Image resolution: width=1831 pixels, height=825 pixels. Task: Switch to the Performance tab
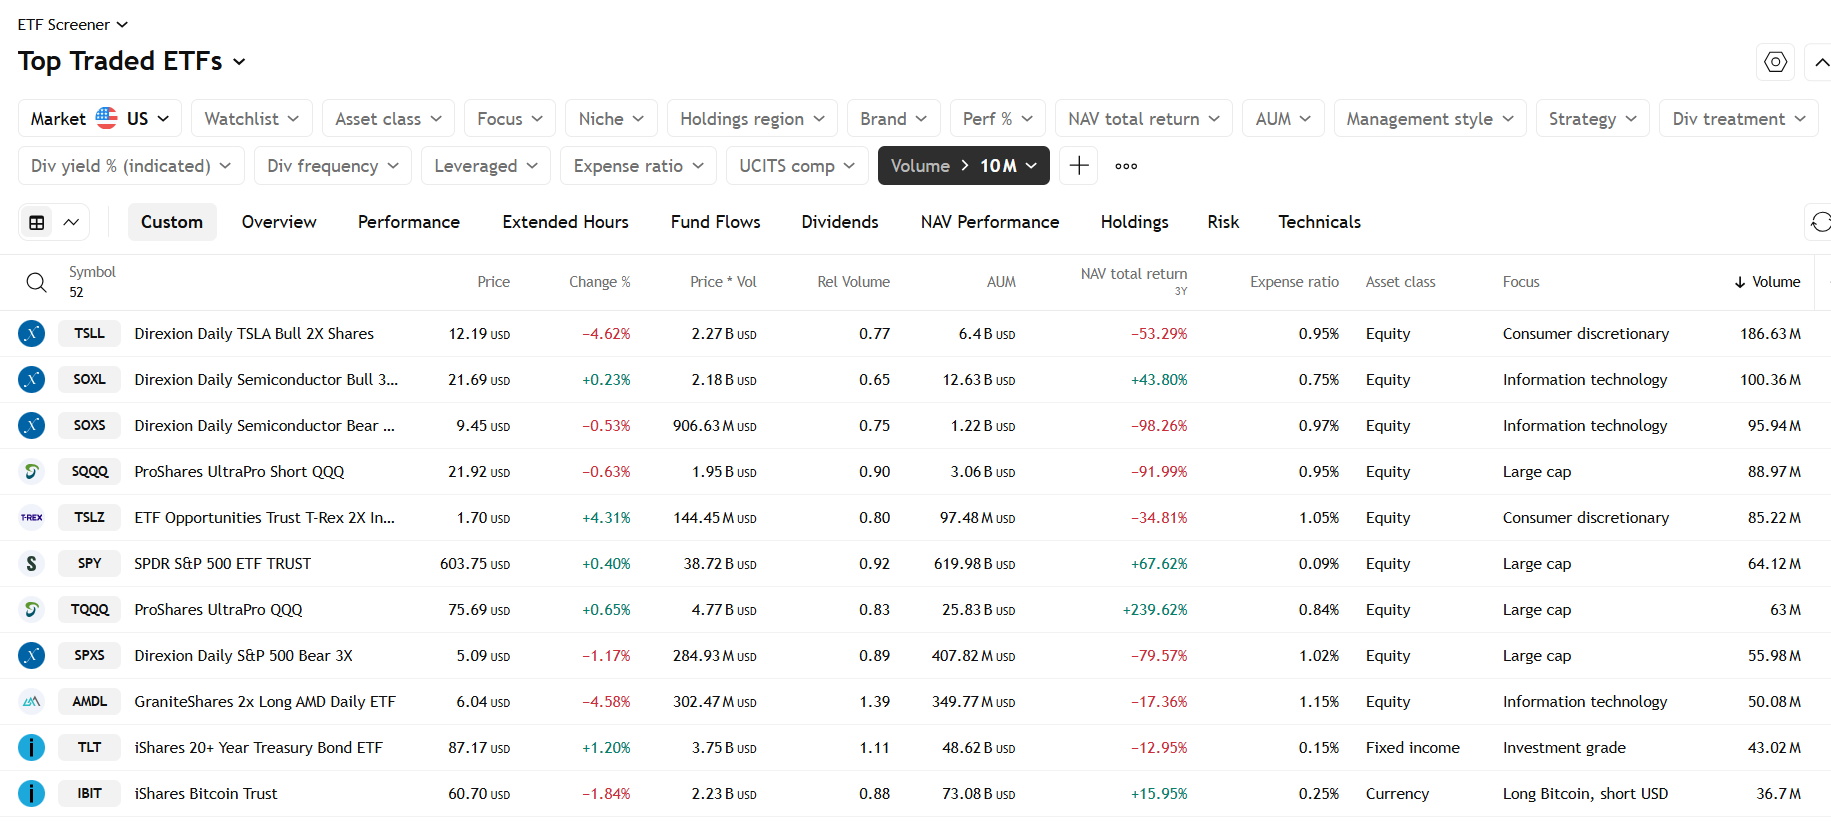point(409,222)
